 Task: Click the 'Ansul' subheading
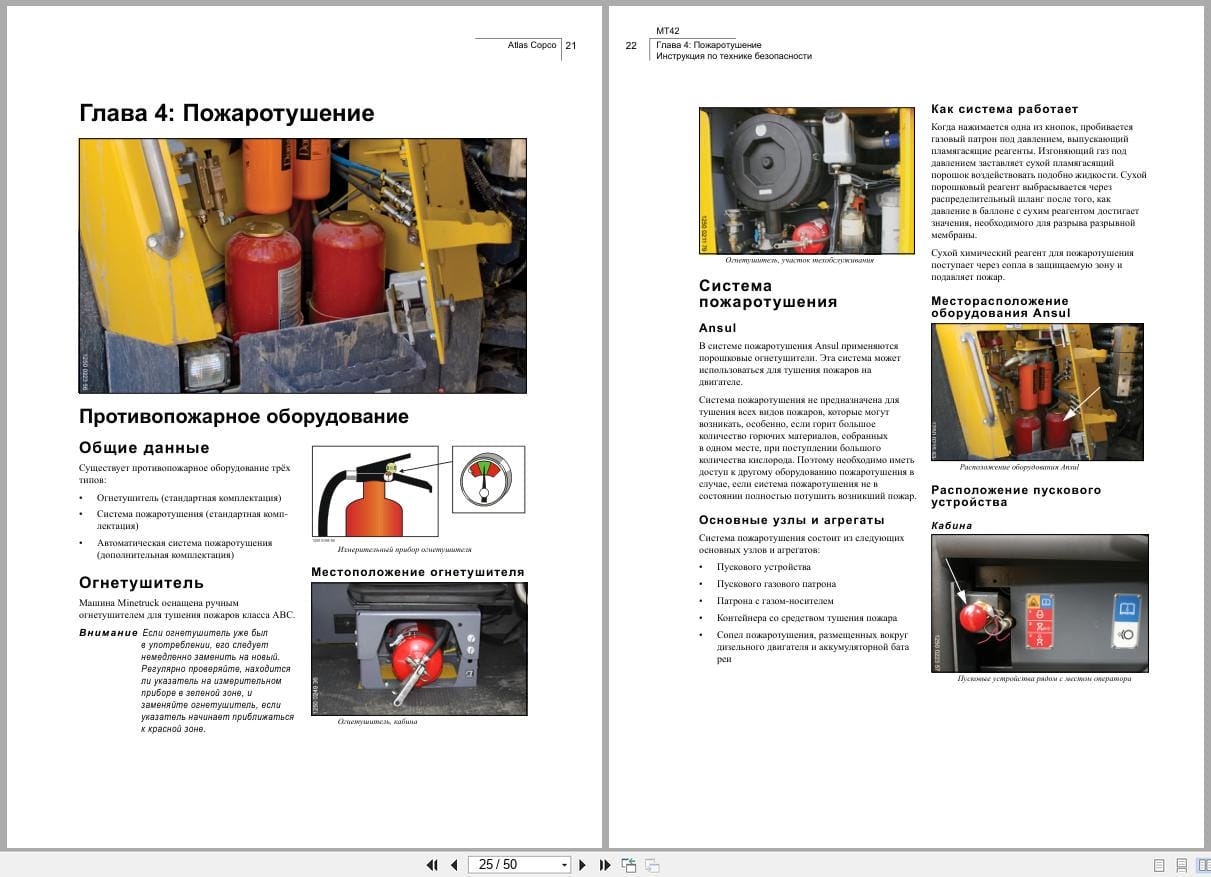(x=717, y=328)
